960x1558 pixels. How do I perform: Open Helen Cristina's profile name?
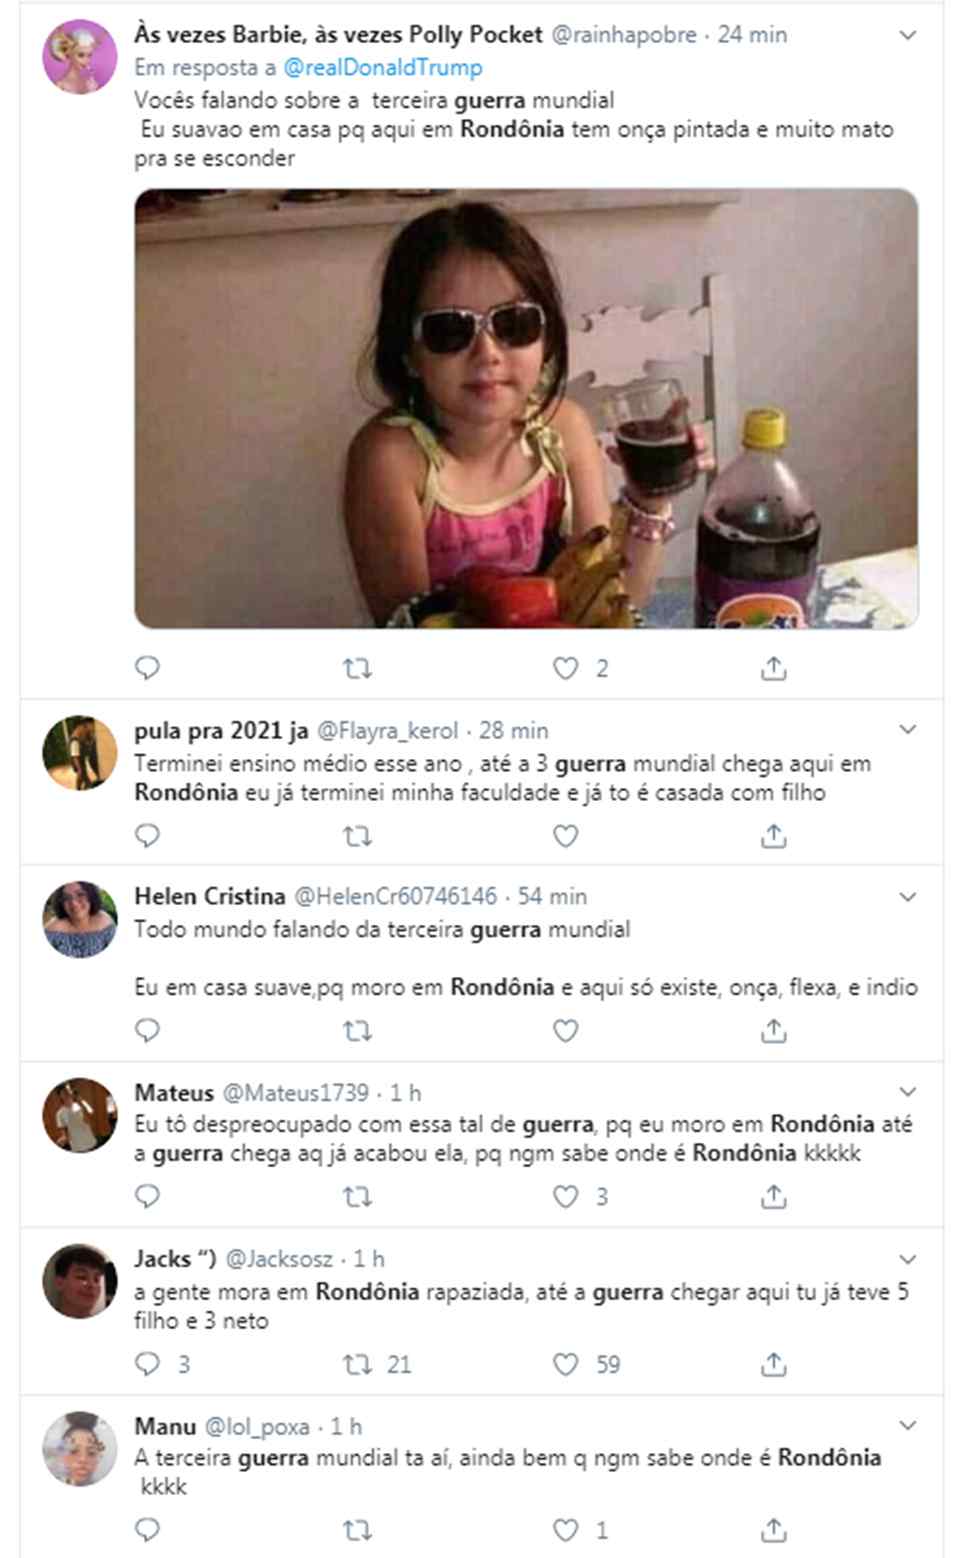(x=210, y=896)
